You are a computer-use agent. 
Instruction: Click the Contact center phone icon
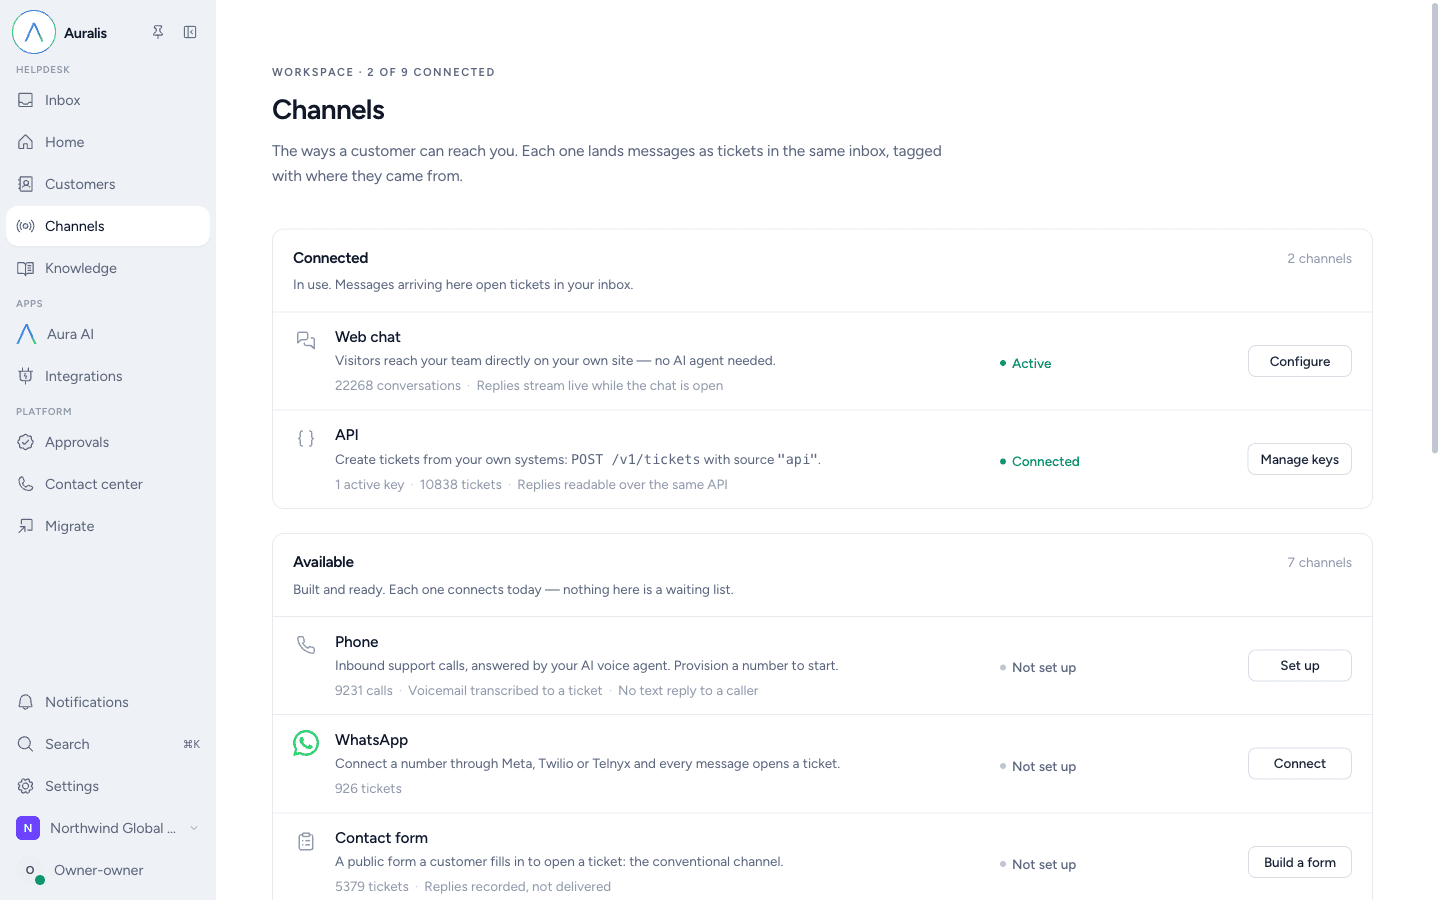pos(26,484)
